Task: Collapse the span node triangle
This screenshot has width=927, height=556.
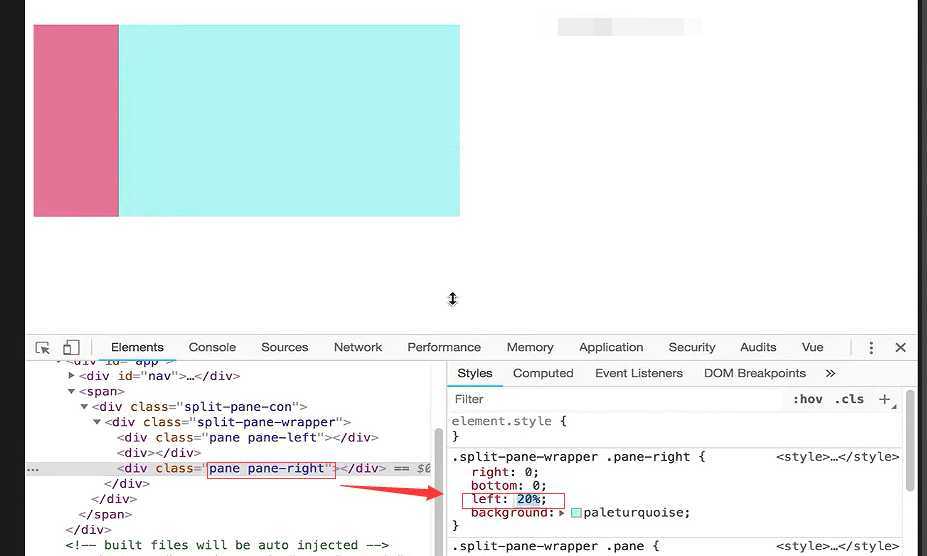Action: (x=71, y=391)
